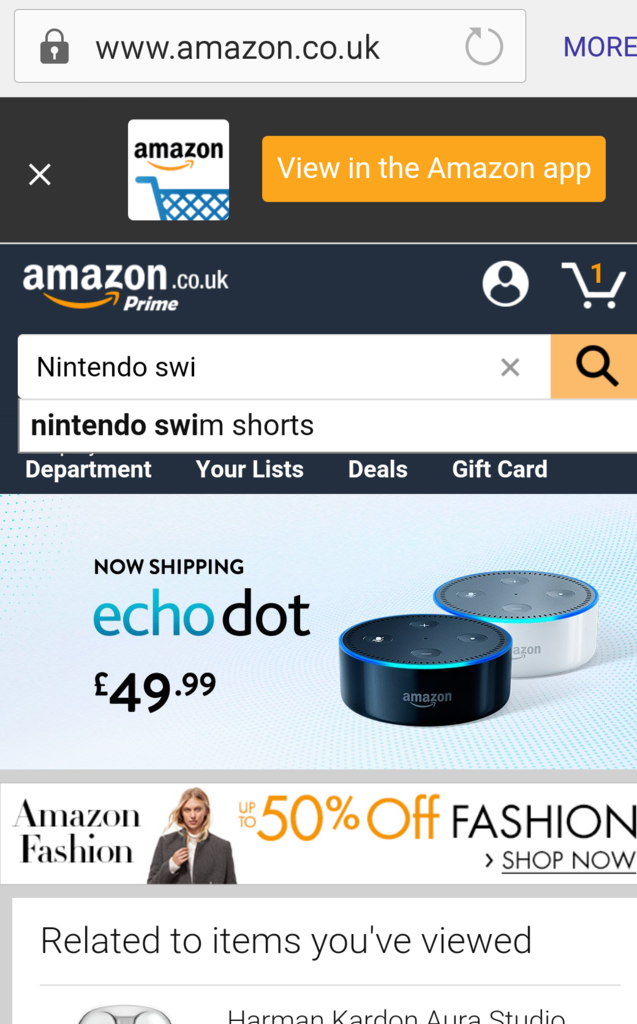Tap the Amazon app shopping cart logo
Screen dimensions: 637x1024
[x=178, y=170]
